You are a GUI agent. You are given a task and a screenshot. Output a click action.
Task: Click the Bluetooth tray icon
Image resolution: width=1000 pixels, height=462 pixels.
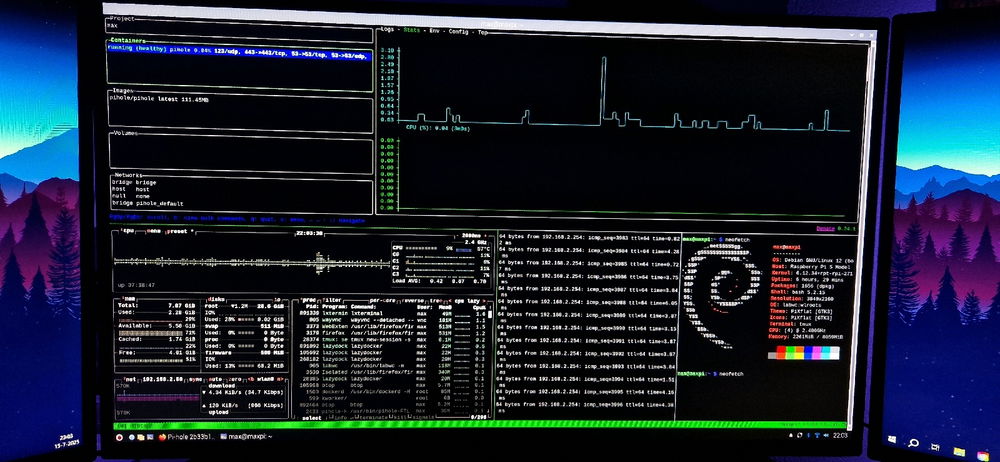pyautogui.click(x=809, y=435)
